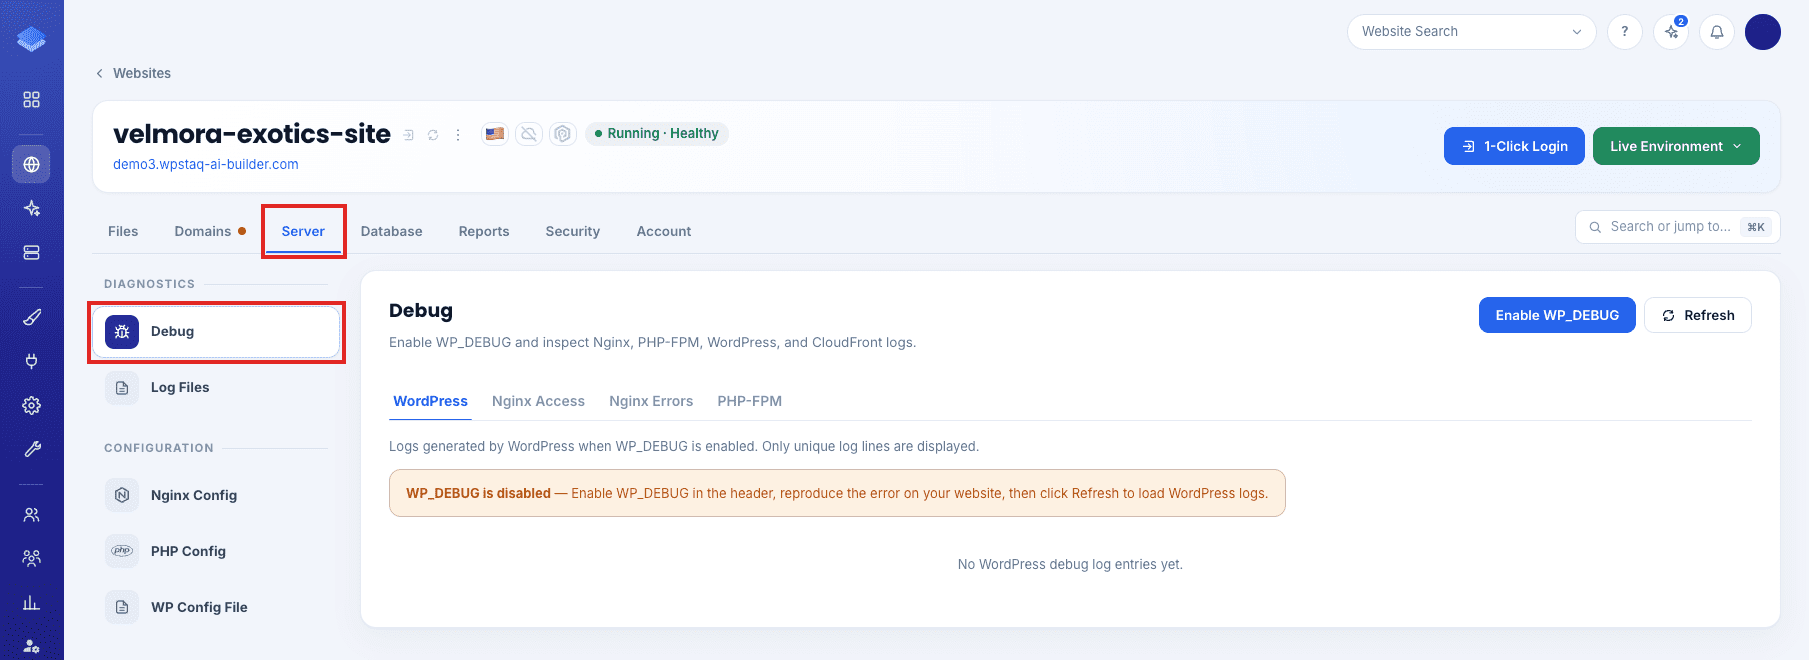Click the crossed-out cloud badge

pos(529,133)
